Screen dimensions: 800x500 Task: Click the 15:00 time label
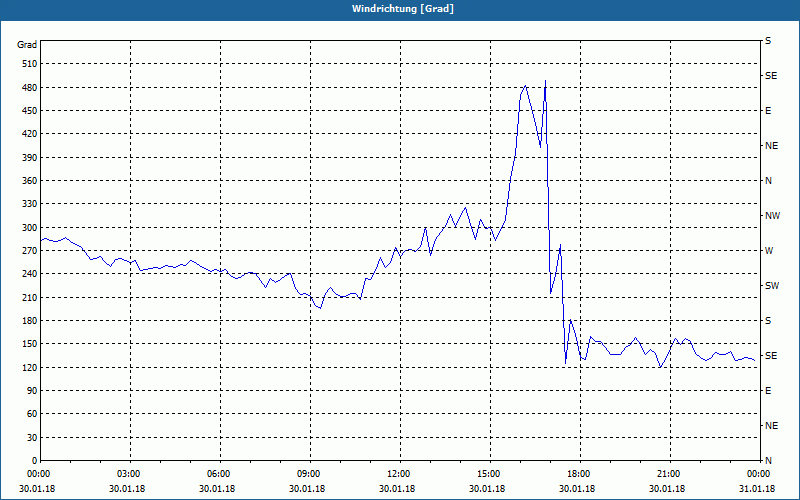pyautogui.click(x=490, y=473)
